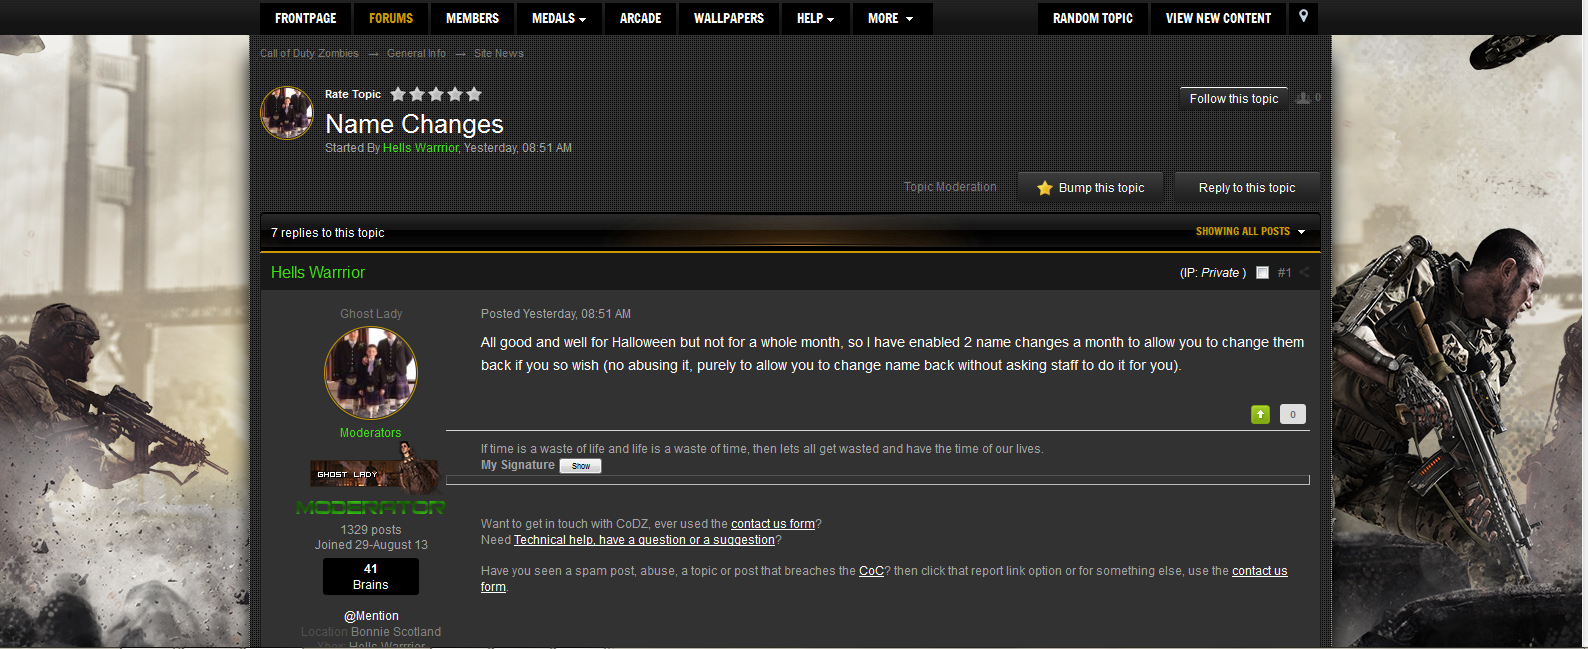
Task: Open the Forums tab
Action: pyautogui.click(x=391, y=18)
